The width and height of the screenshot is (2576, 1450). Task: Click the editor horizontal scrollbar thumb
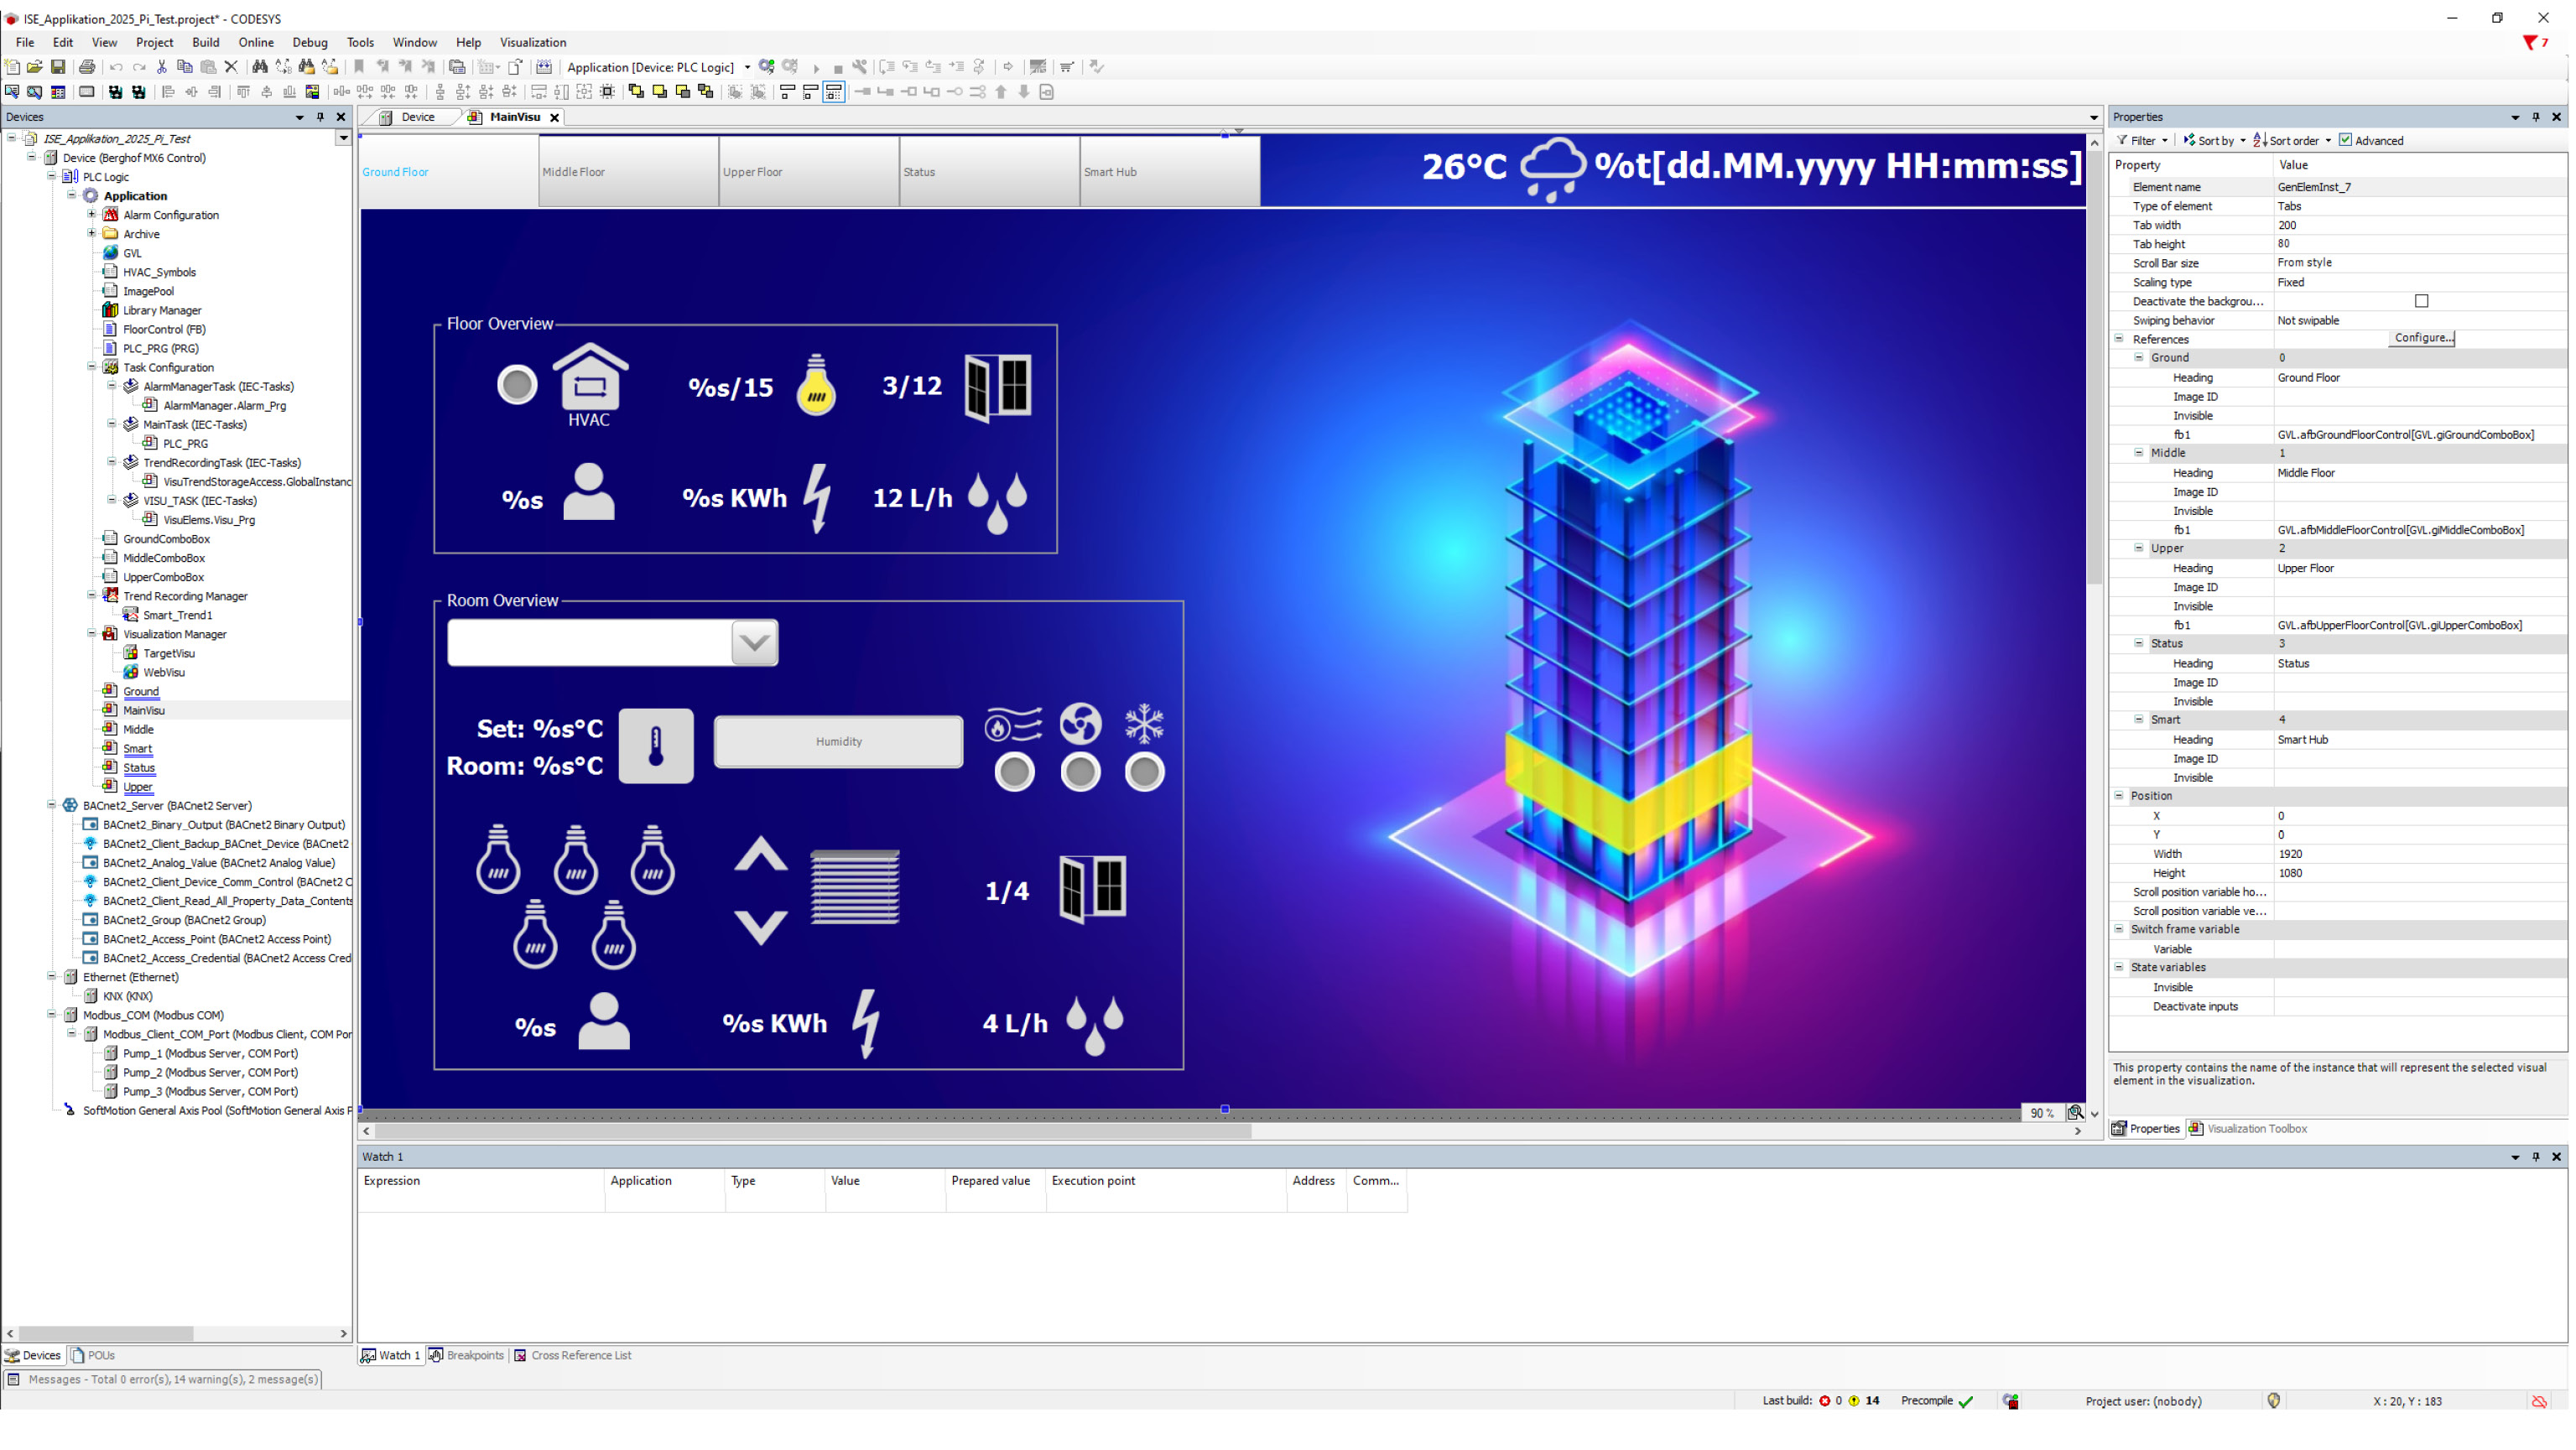click(x=814, y=1131)
